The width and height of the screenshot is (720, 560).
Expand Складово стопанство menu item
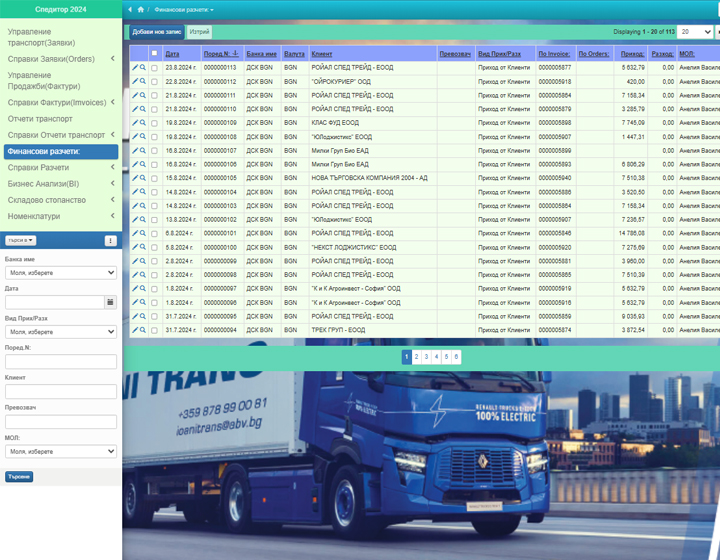click(61, 200)
